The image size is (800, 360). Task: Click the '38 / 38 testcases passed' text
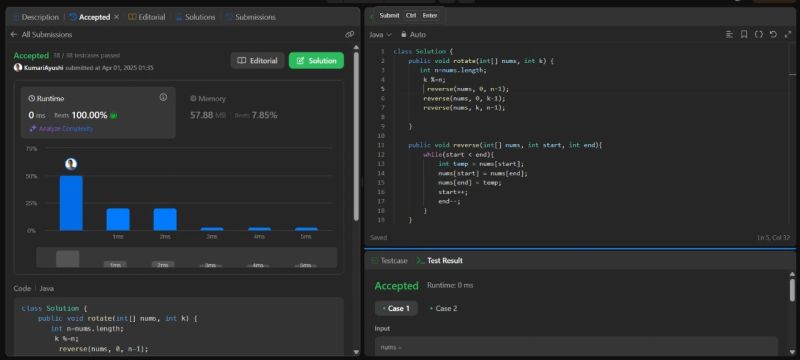tap(87, 55)
